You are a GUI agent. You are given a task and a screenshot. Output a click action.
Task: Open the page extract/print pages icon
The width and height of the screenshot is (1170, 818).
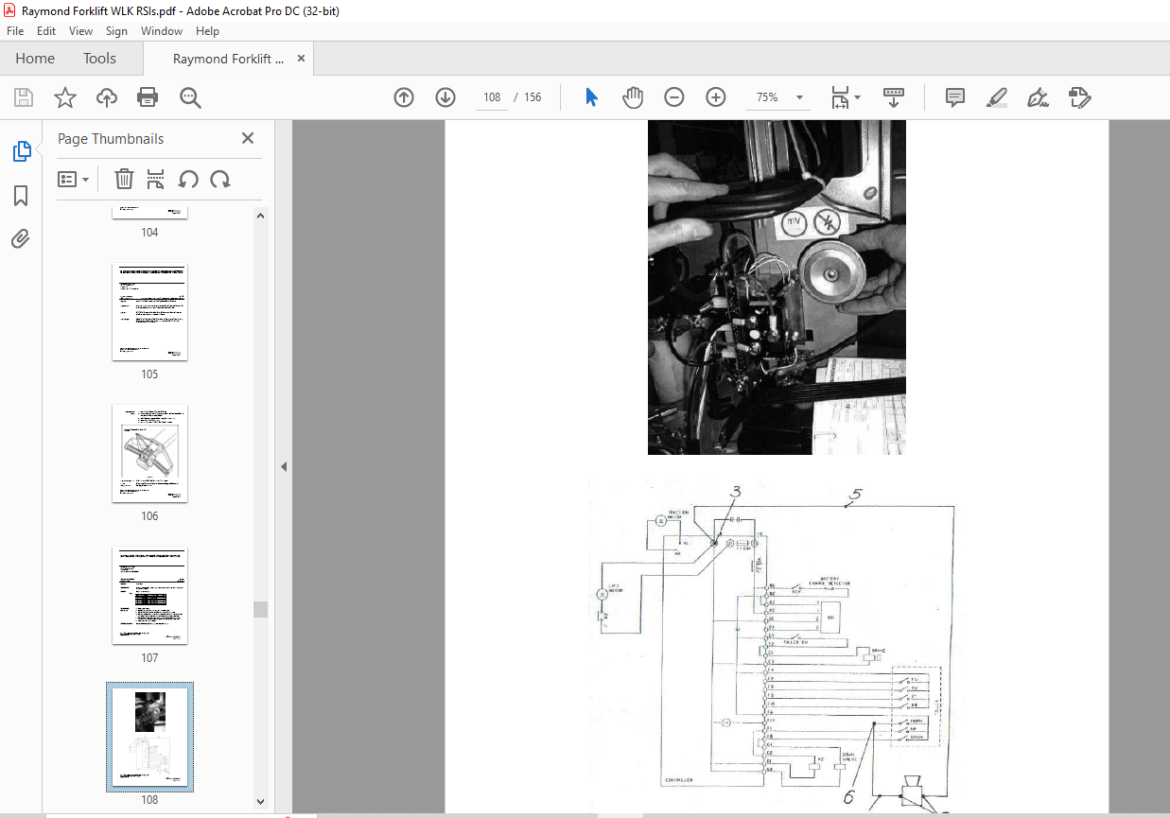pos(155,179)
